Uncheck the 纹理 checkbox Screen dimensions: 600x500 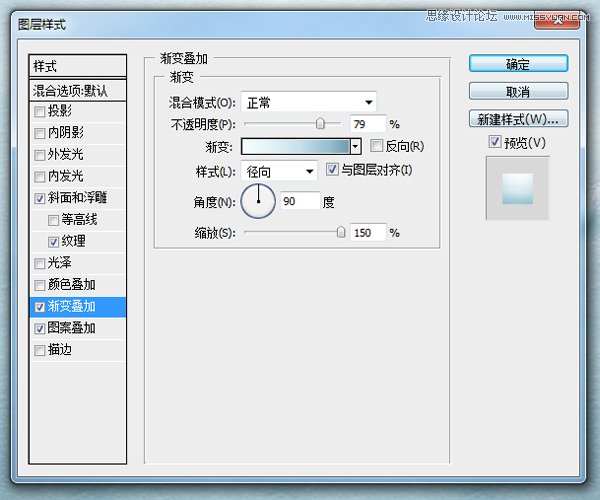pos(53,242)
